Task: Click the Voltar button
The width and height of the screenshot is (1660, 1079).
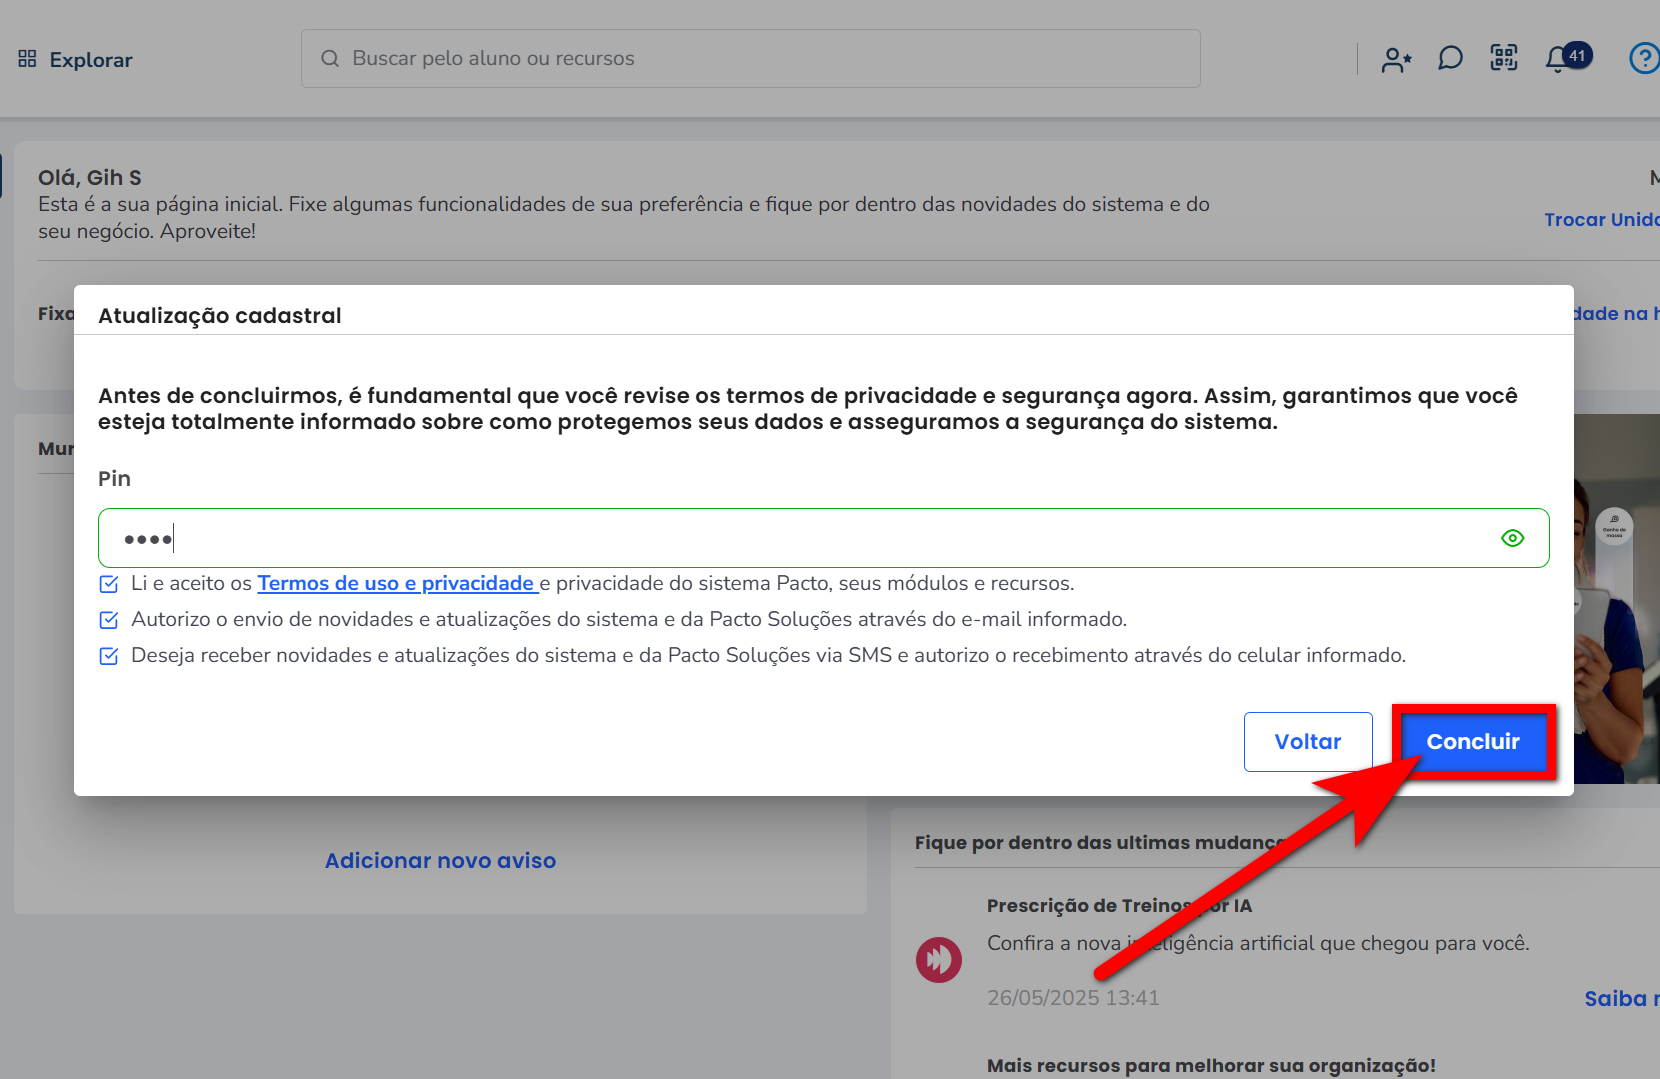Action: (x=1308, y=742)
